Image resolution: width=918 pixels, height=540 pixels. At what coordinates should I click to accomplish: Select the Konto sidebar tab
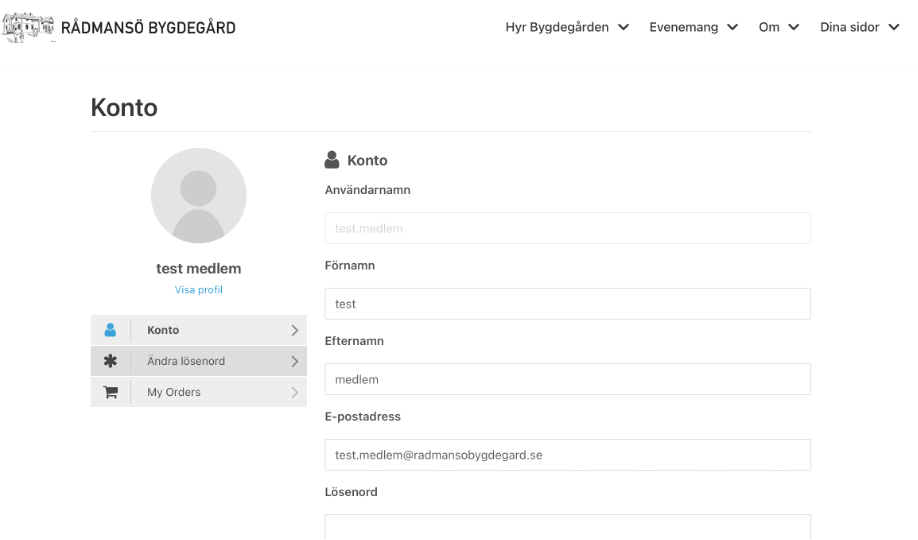[x=198, y=330]
